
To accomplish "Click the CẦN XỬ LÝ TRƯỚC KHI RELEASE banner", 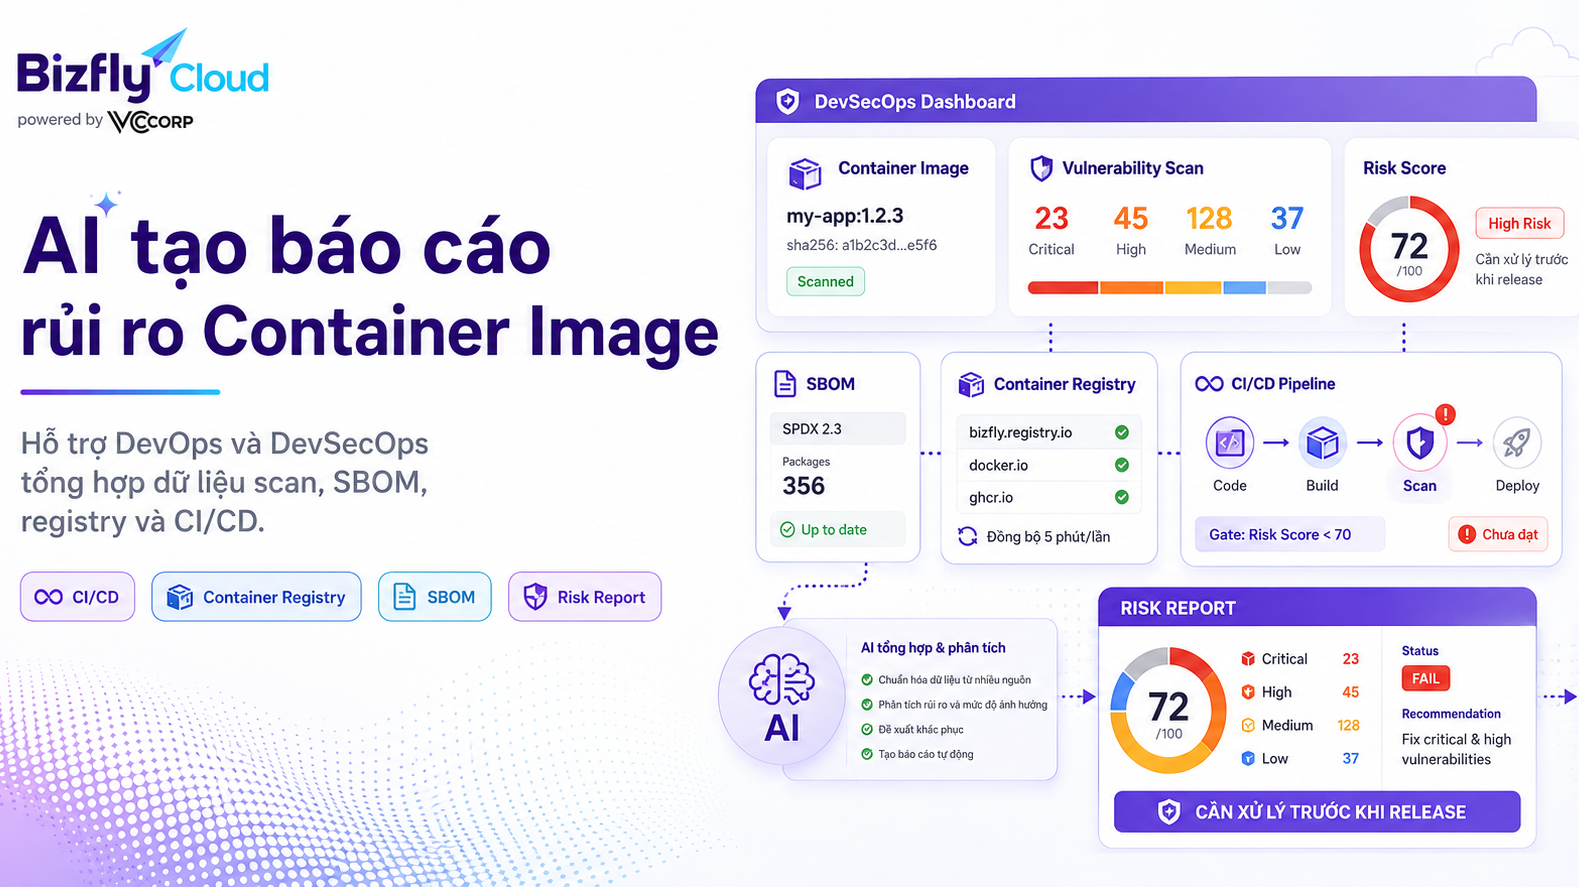I will pos(1317,812).
